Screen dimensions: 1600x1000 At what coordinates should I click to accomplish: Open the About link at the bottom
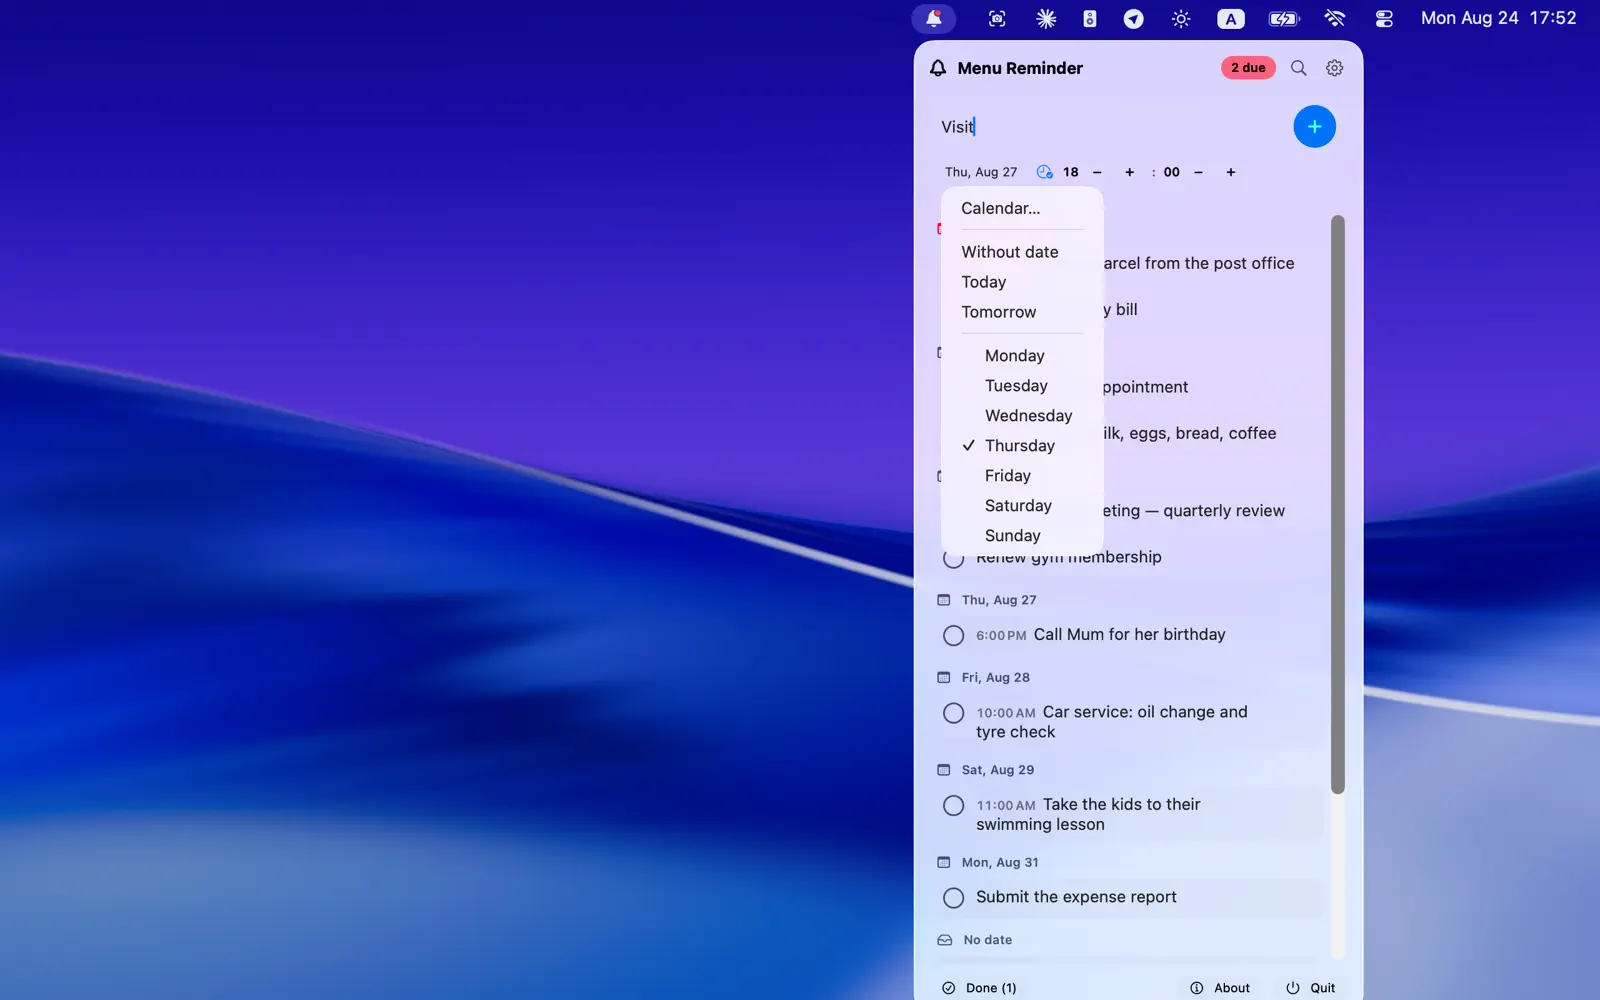(x=1220, y=988)
